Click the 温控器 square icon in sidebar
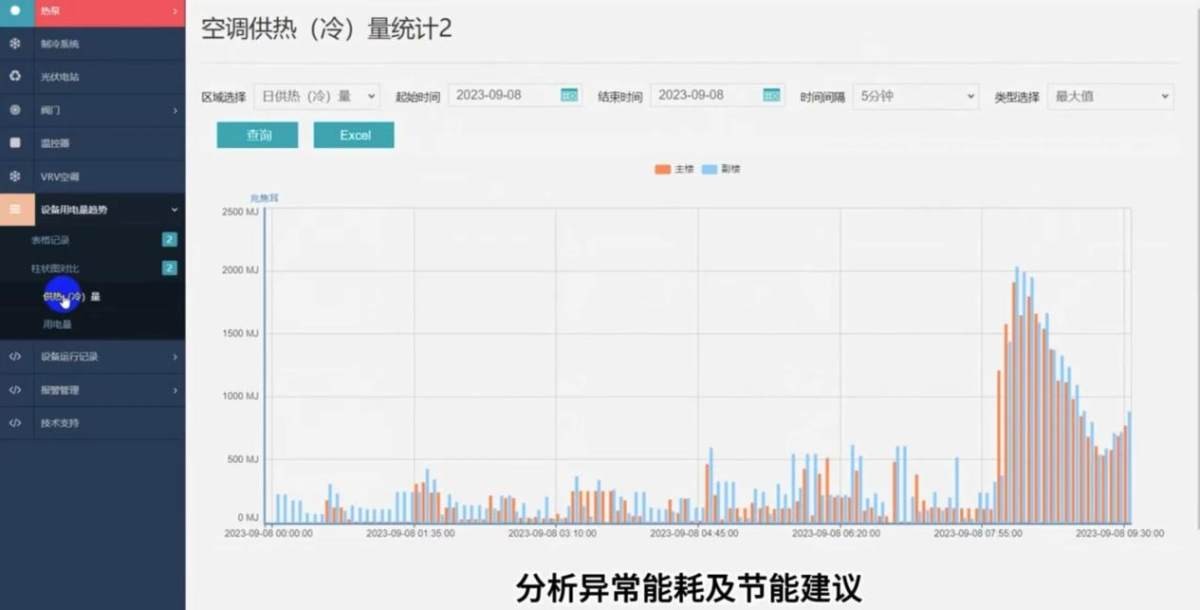Viewport: 1200px width, 610px height. [15, 143]
